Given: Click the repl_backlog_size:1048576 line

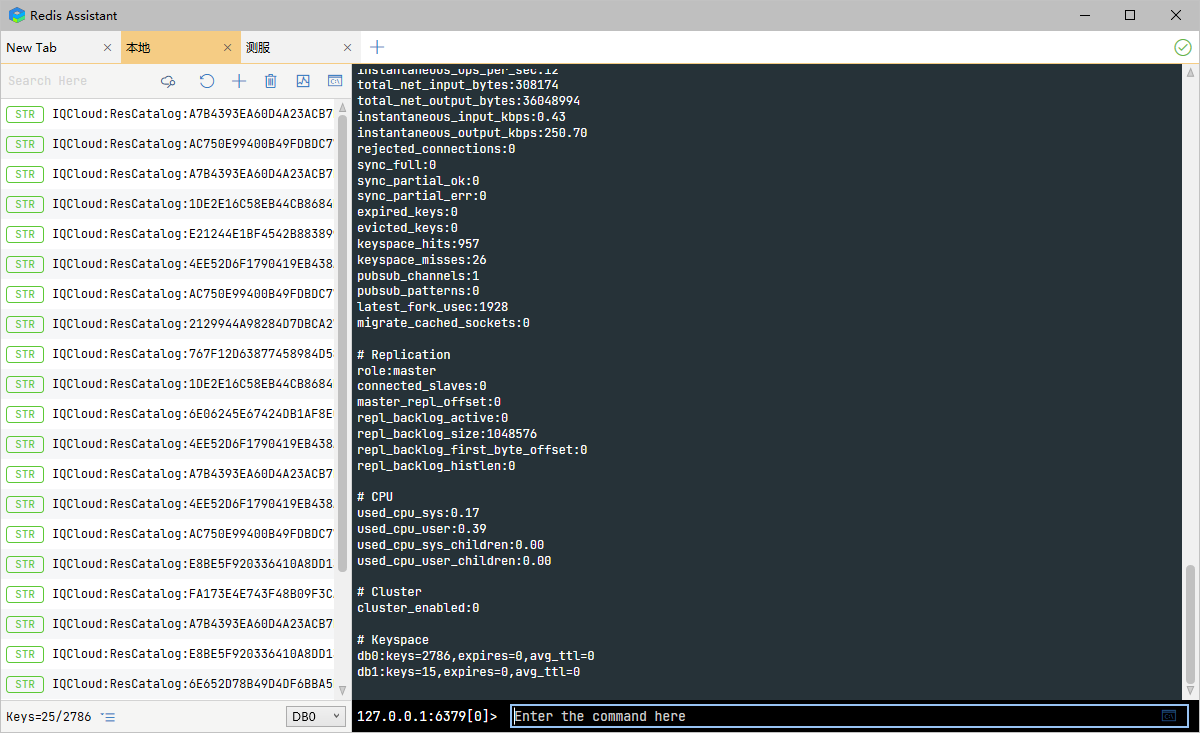Looking at the screenshot, I should (x=447, y=434).
